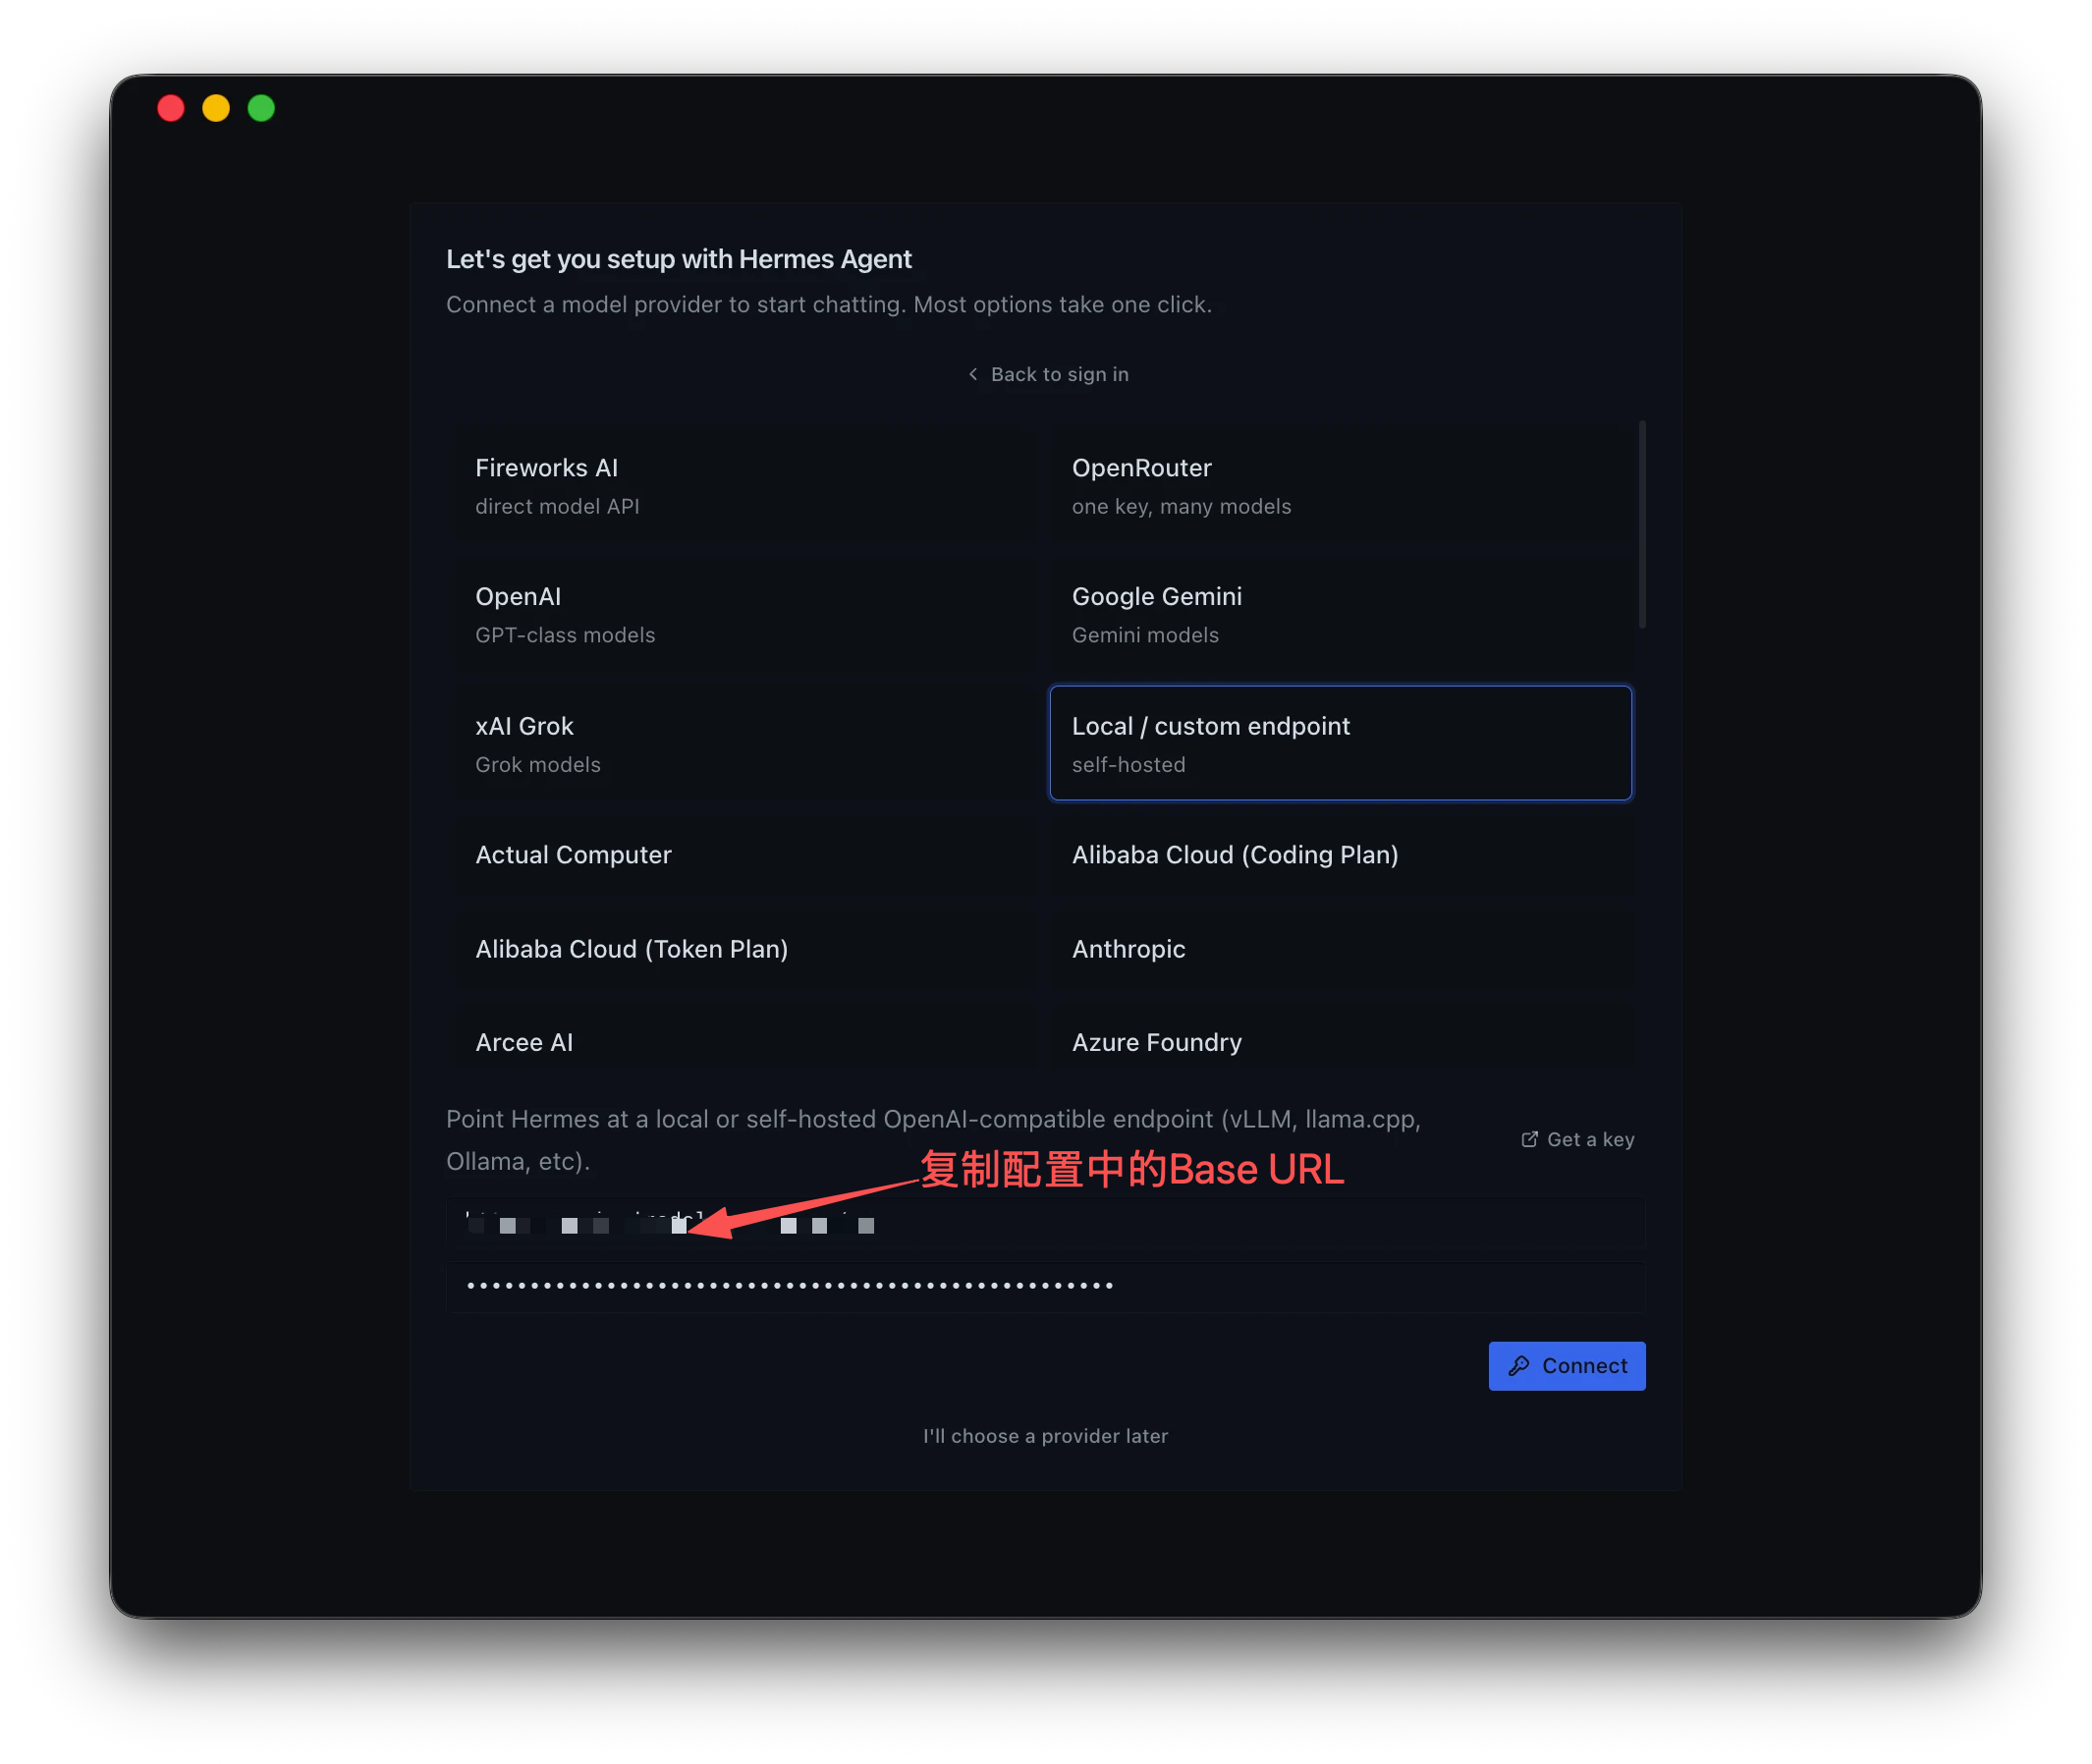Choose the OpenRouter provider card
Viewport: 2092px width, 1764px height.
click(x=1341, y=486)
